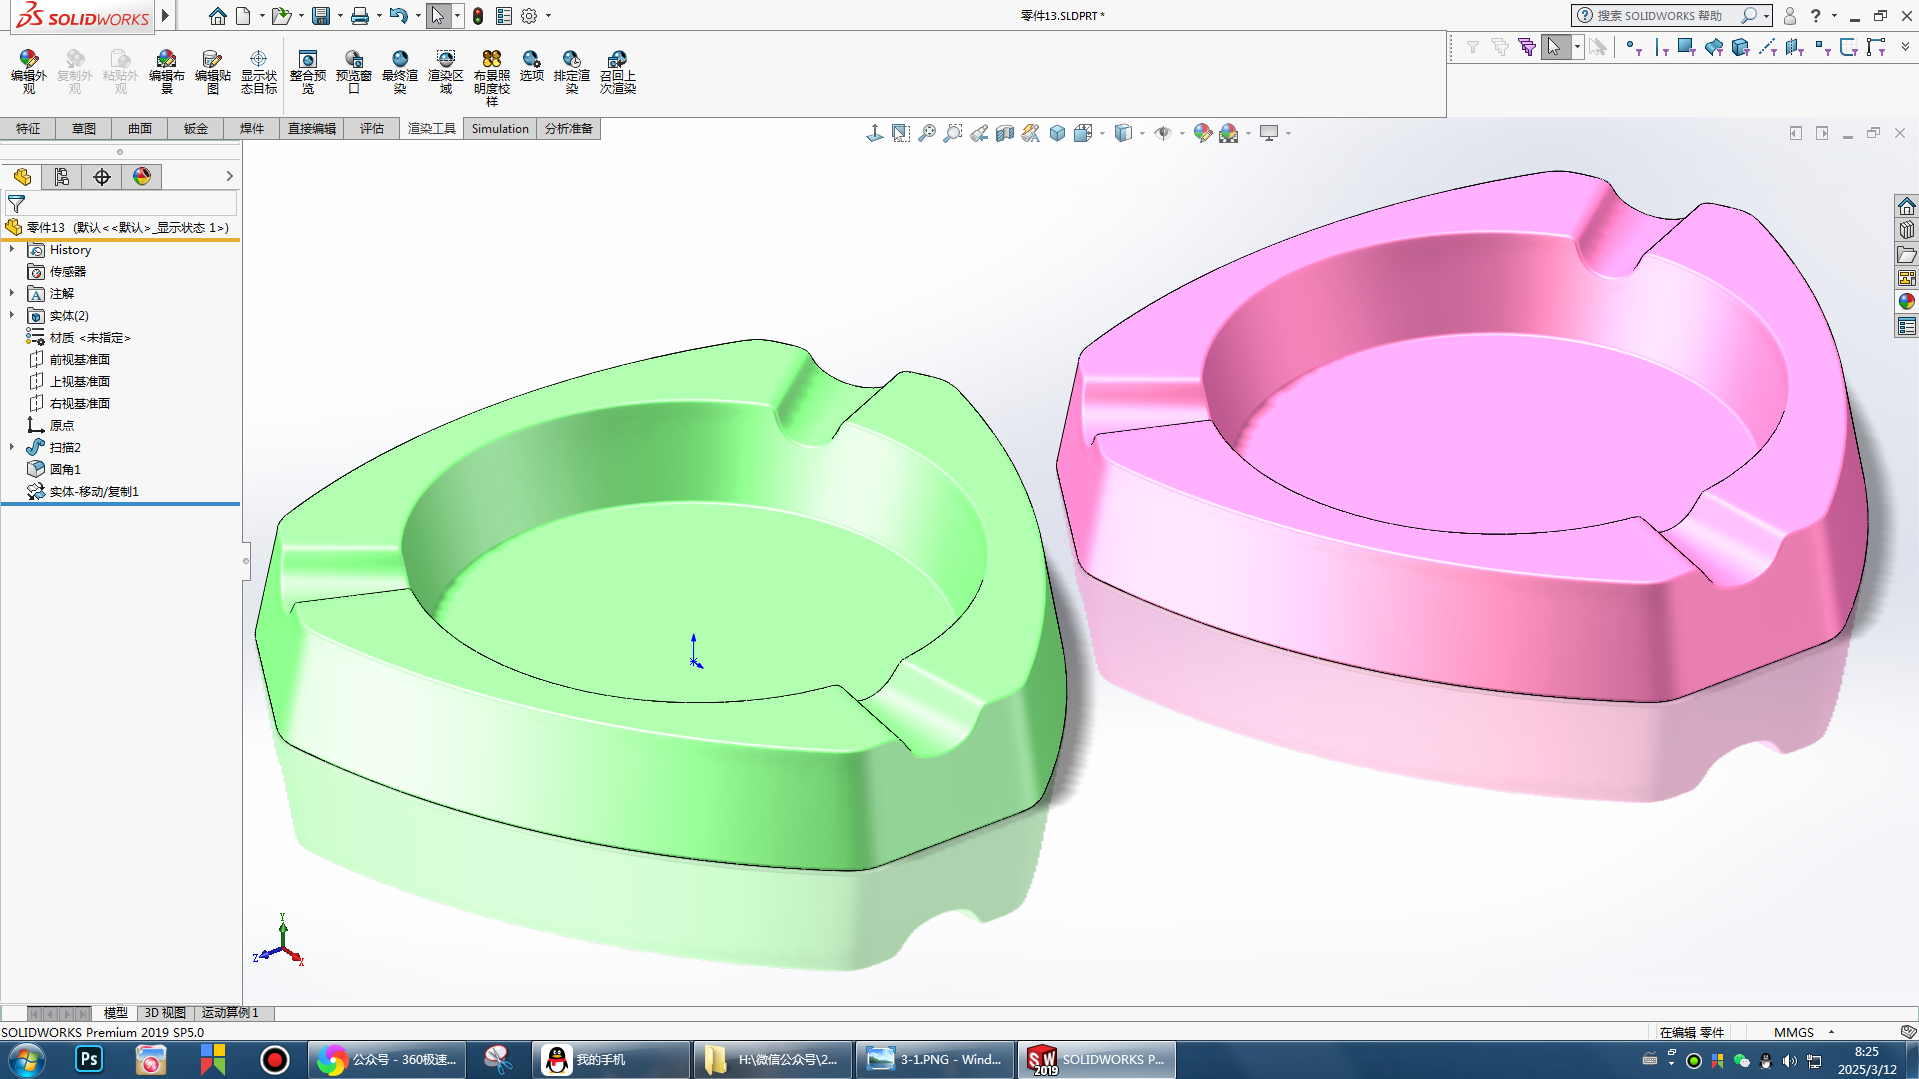Select 圆角1 fillet feature in tree
The image size is (1919, 1079).
(66, 469)
